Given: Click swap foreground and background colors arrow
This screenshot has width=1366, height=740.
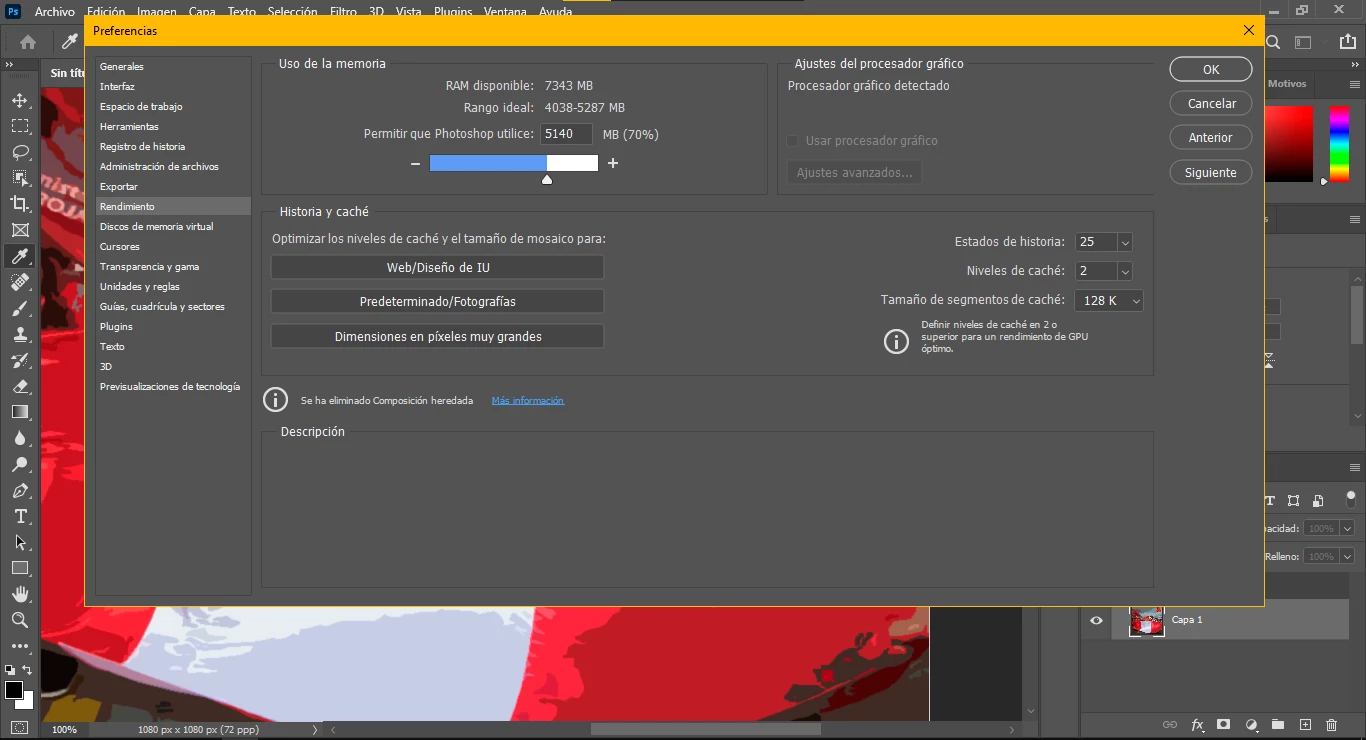Looking at the screenshot, I should coord(28,670).
